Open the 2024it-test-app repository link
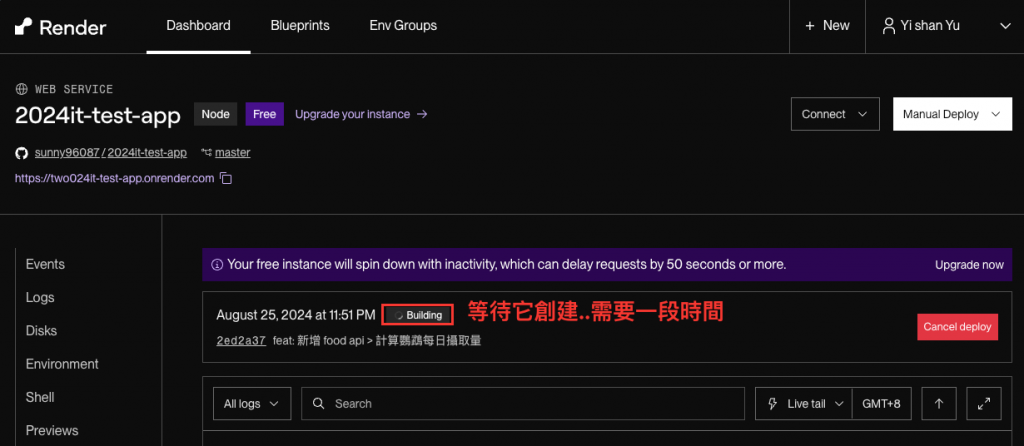The height and width of the screenshot is (446, 1024). (x=147, y=153)
